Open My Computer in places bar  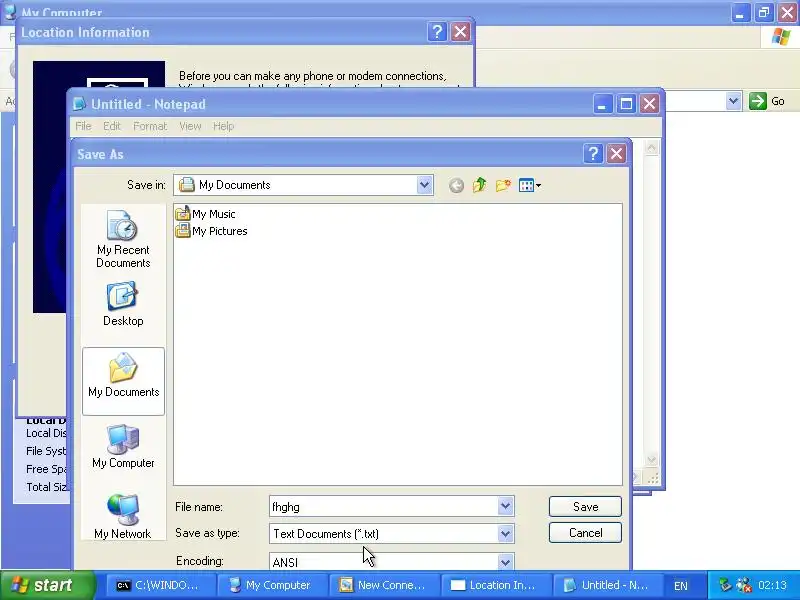pos(123,446)
